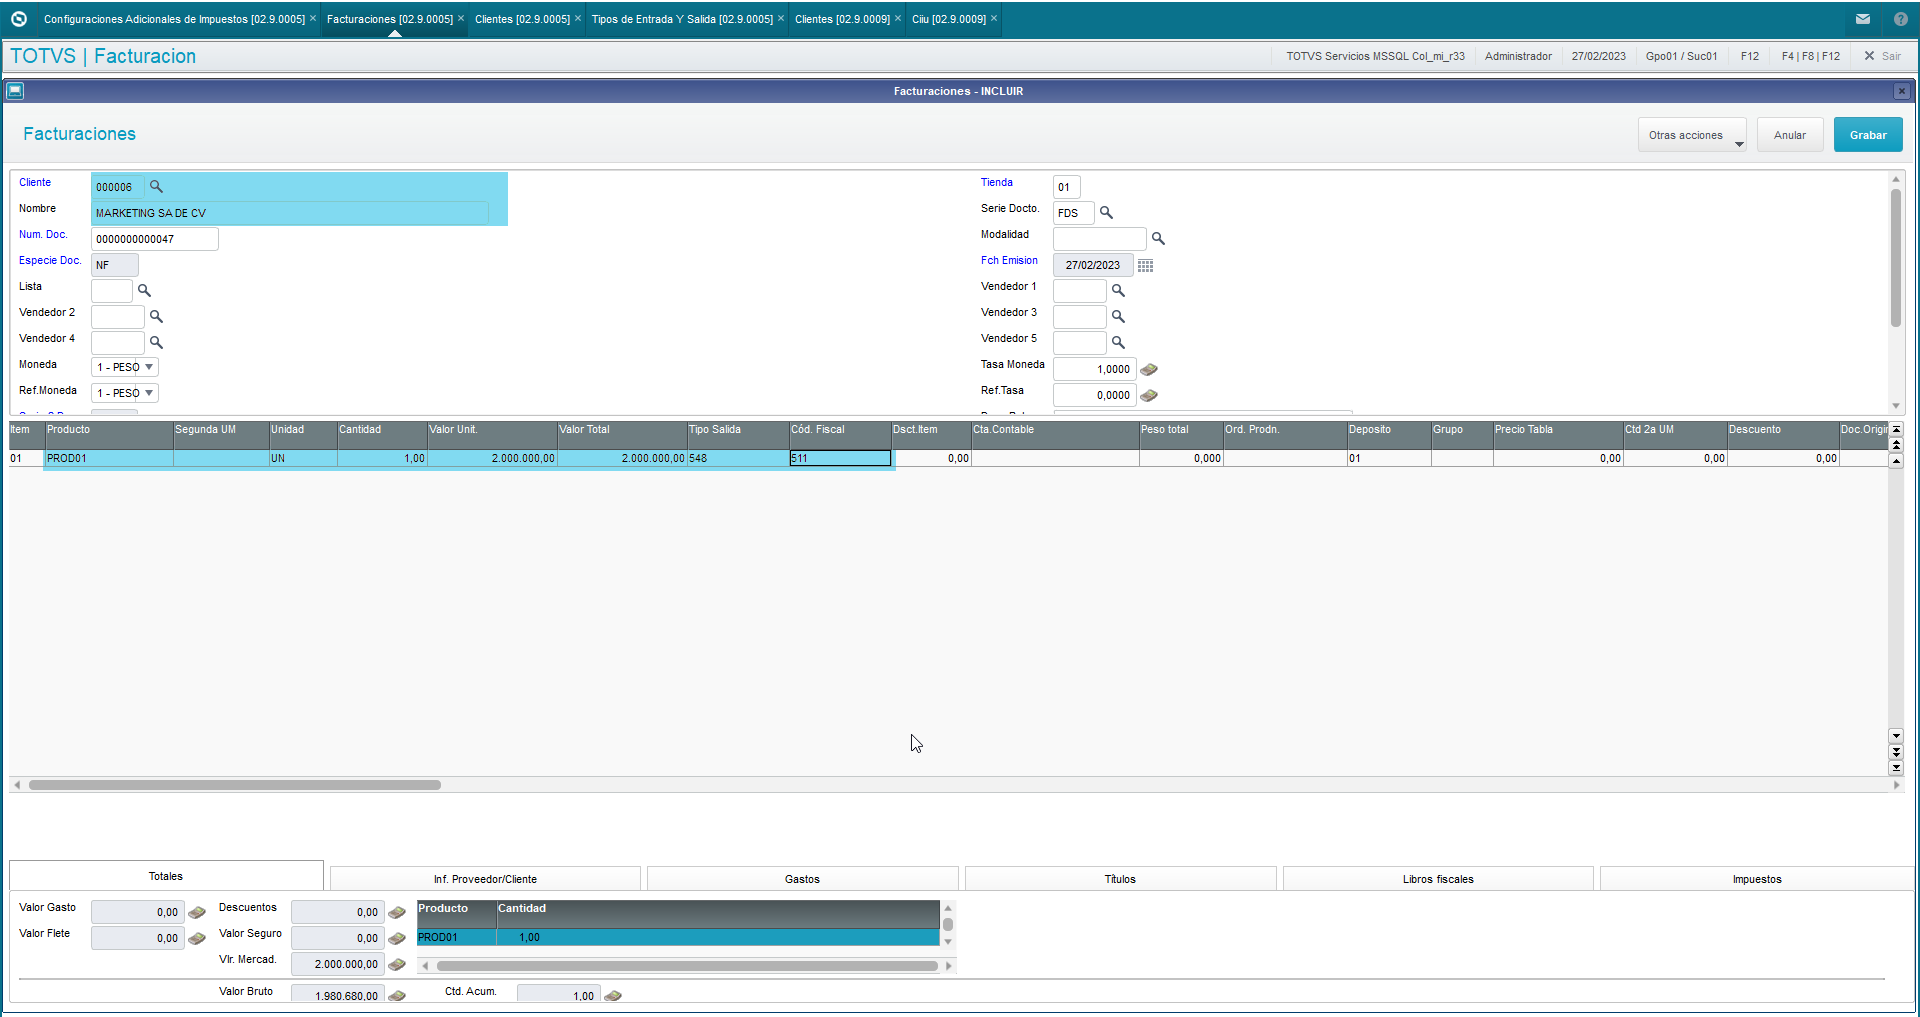This screenshot has width=1920, height=1017.
Task: Click the Cód. Fiscal cell with 511
Action: (840, 458)
